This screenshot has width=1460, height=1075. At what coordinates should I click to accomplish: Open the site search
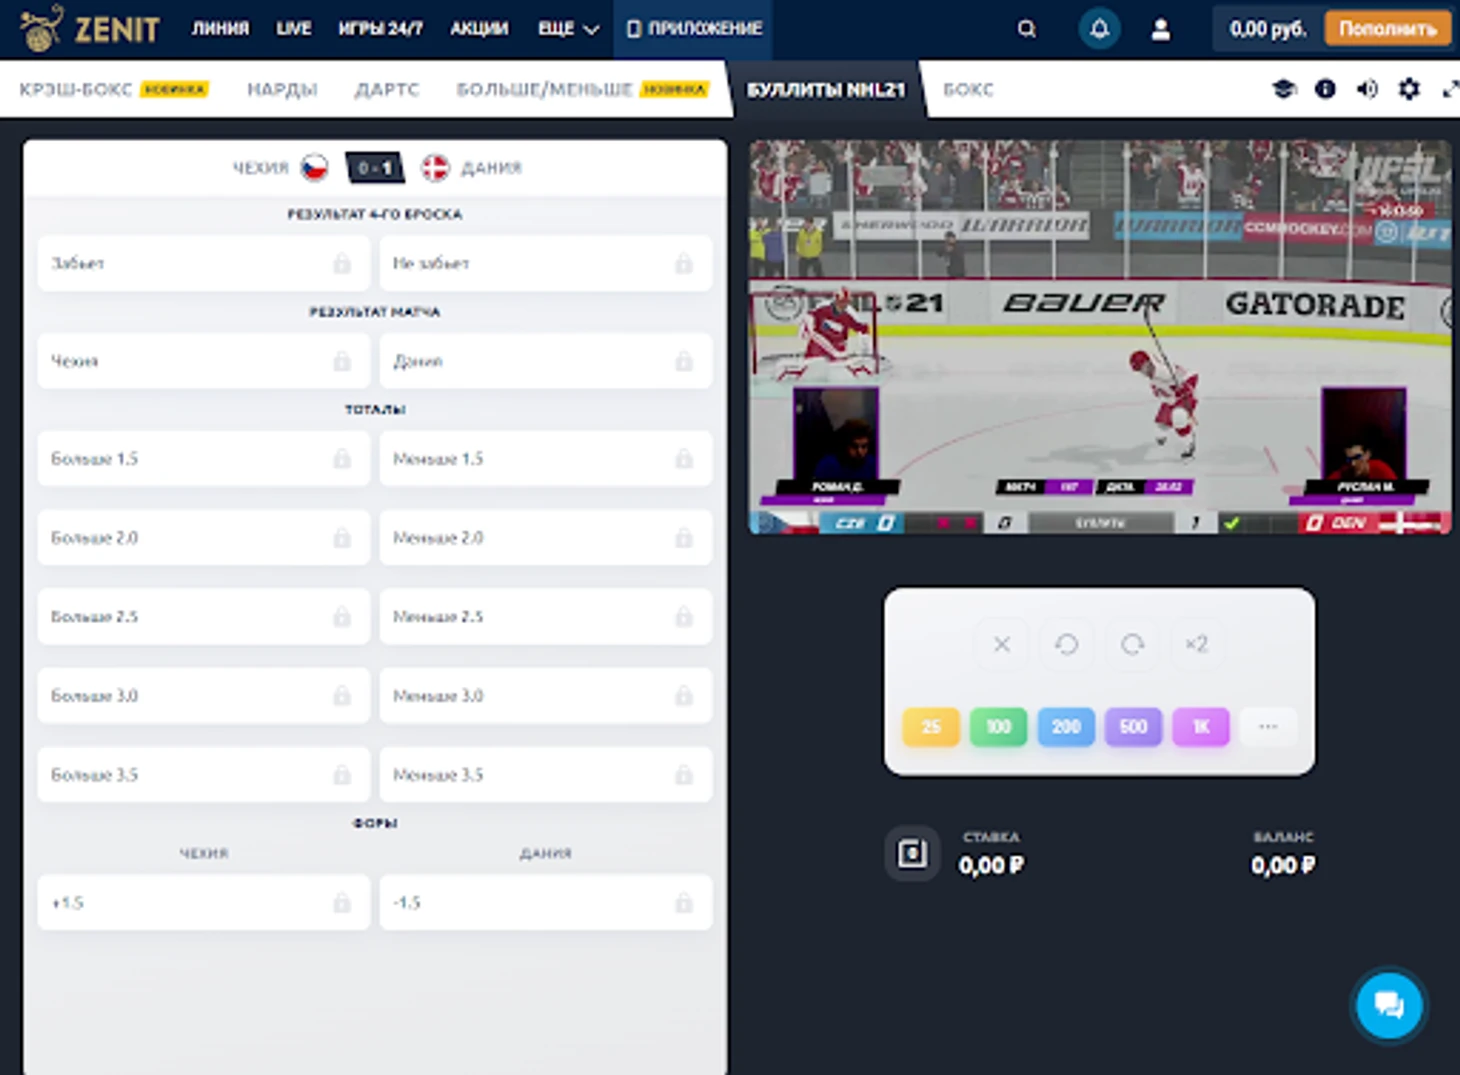(1027, 29)
